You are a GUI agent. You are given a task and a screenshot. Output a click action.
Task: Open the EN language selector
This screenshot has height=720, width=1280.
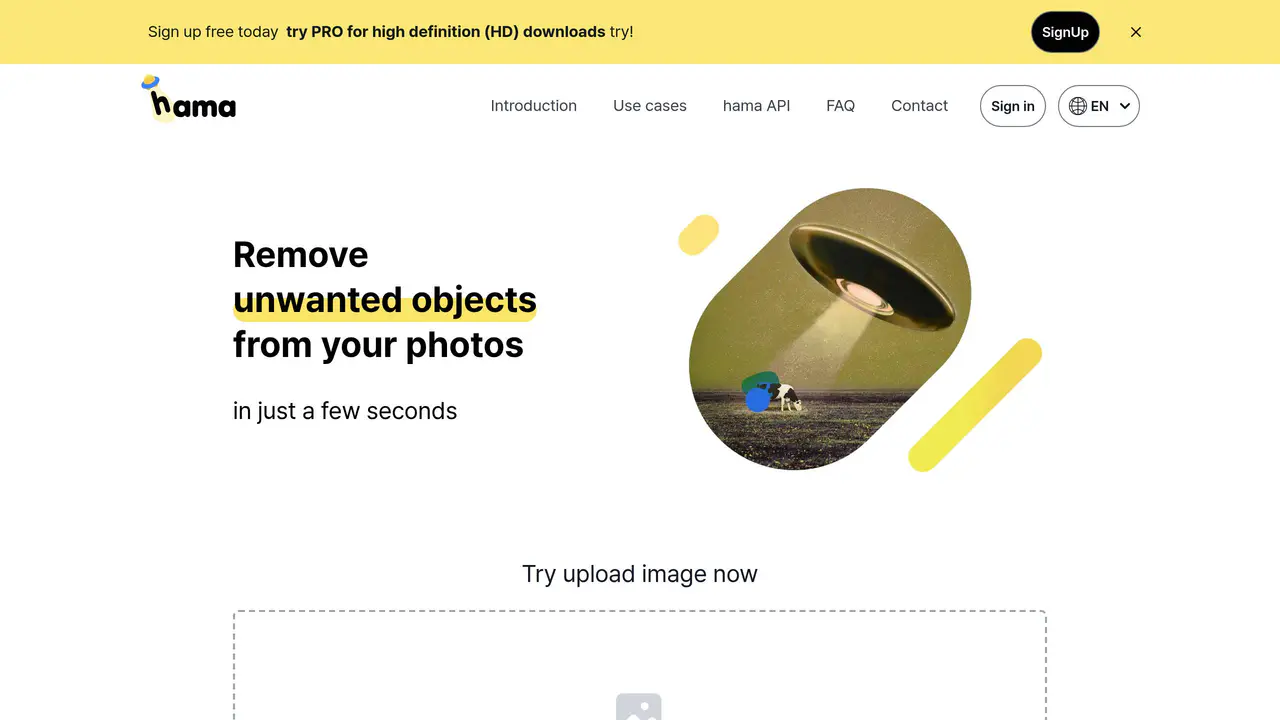click(x=1099, y=106)
